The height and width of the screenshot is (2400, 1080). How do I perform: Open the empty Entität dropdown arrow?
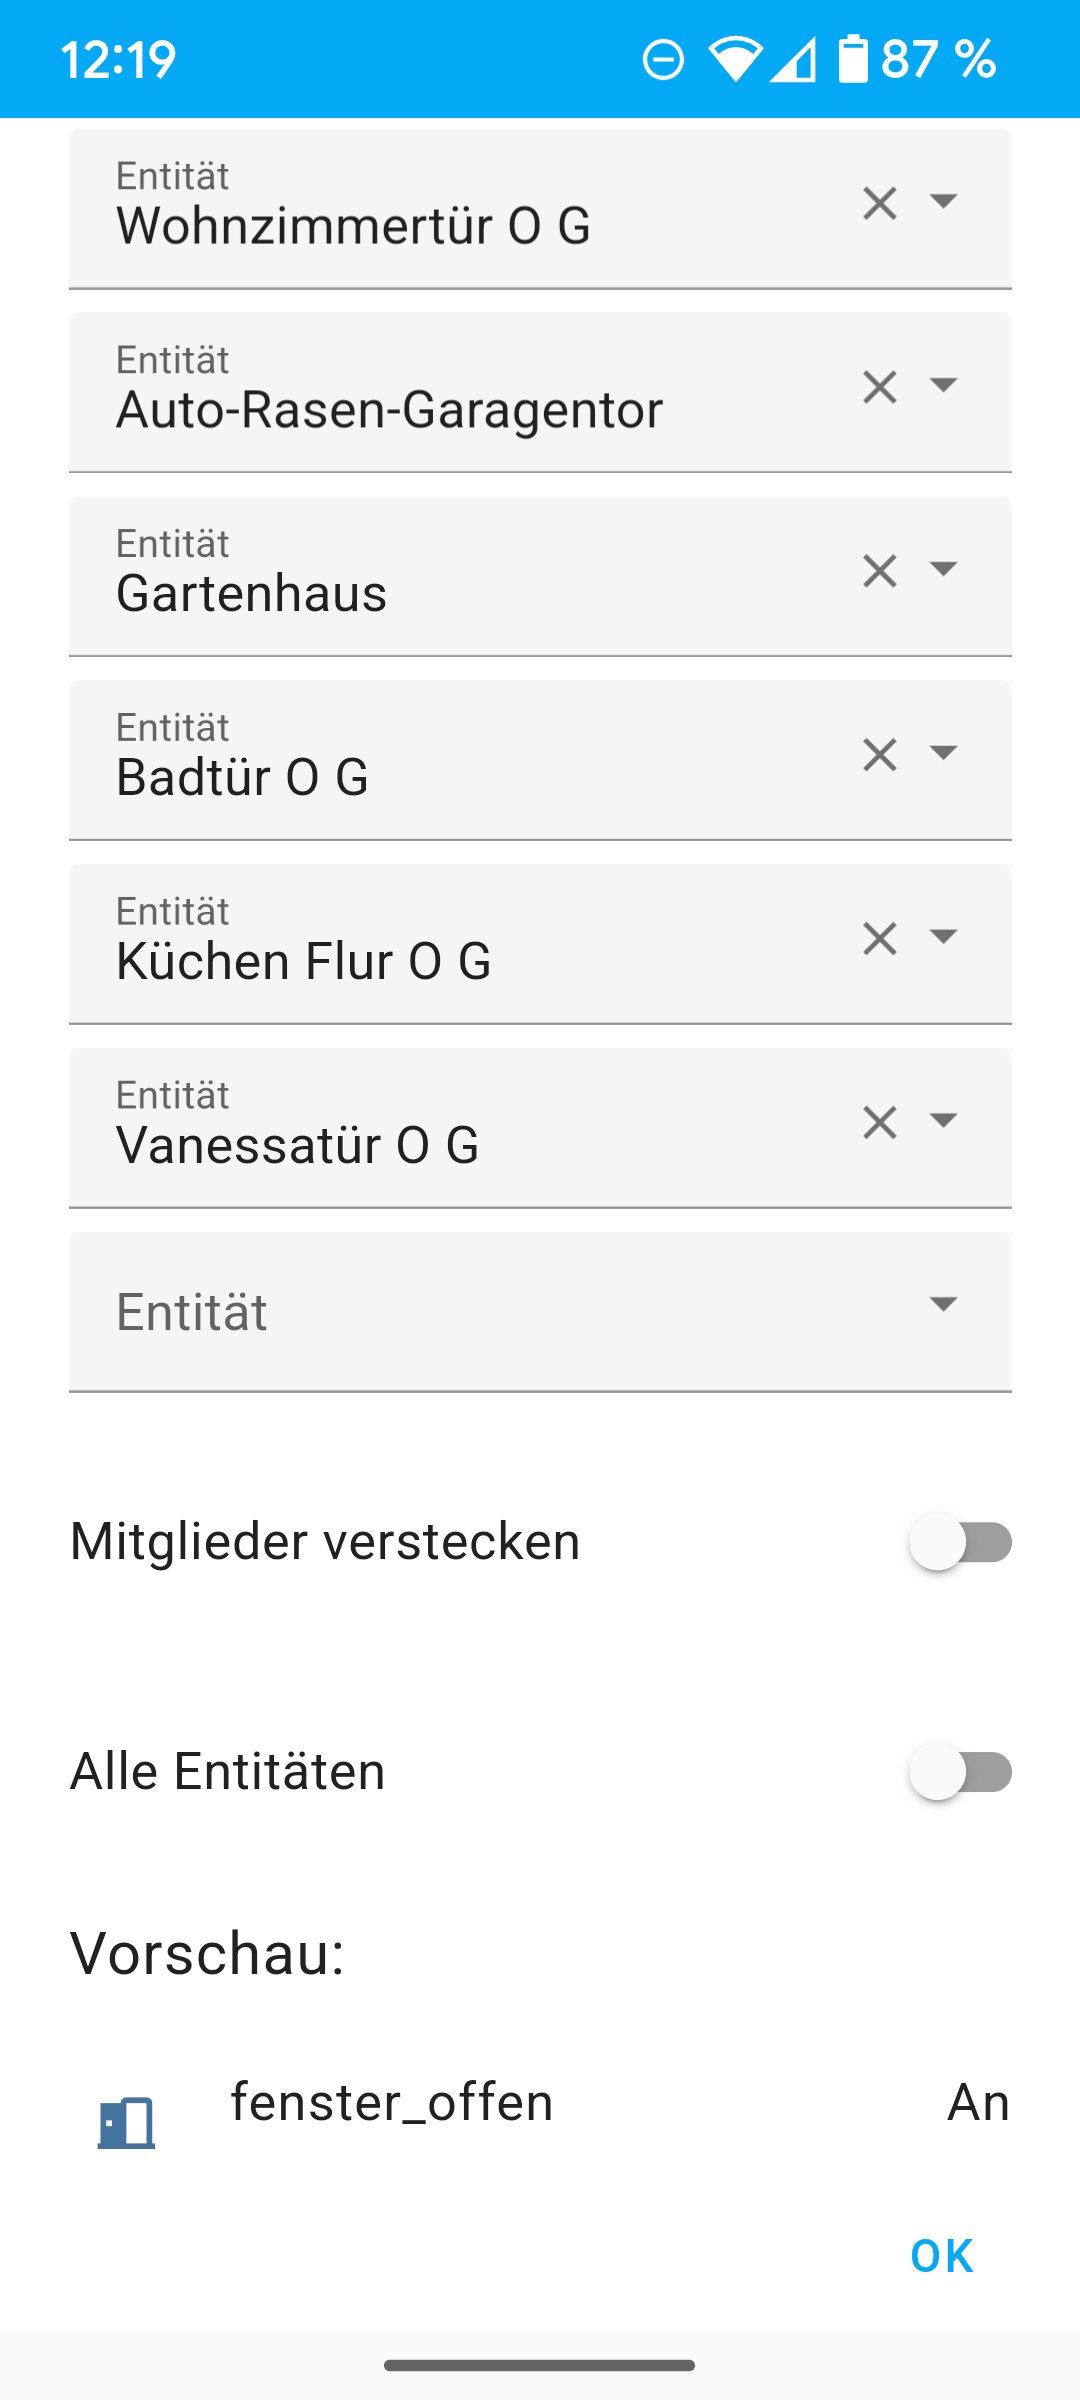point(943,1304)
